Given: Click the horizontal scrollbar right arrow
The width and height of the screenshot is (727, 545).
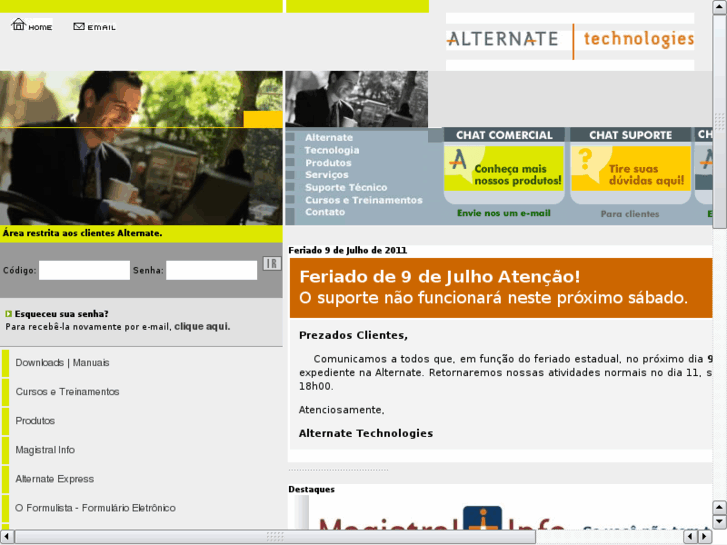Looking at the screenshot, I should [x=705, y=537].
